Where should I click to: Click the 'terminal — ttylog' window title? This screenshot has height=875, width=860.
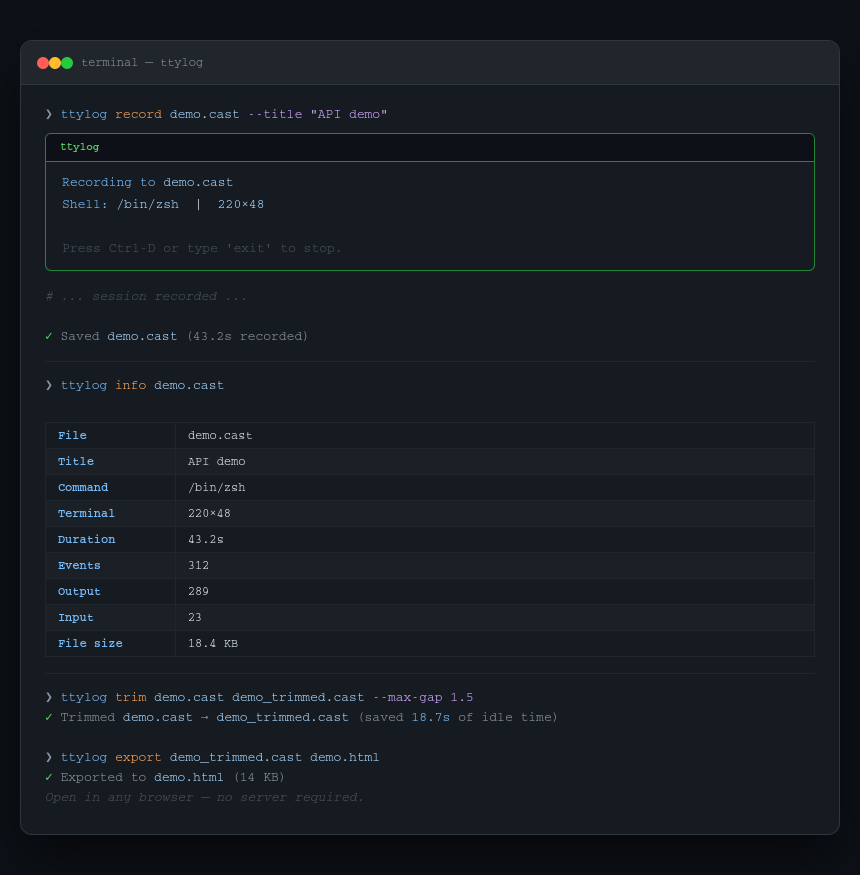pos(142,62)
